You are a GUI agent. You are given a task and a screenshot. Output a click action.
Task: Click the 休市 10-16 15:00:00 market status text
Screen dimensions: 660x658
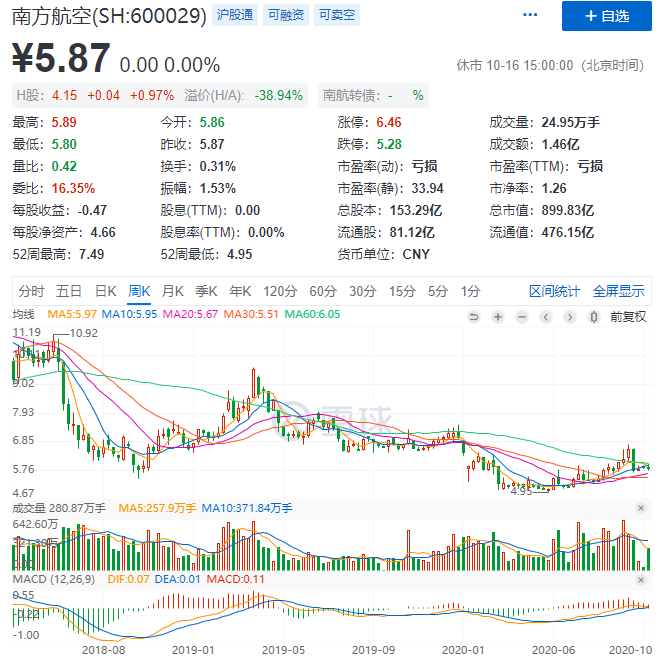pyautogui.click(x=551, y=66)
